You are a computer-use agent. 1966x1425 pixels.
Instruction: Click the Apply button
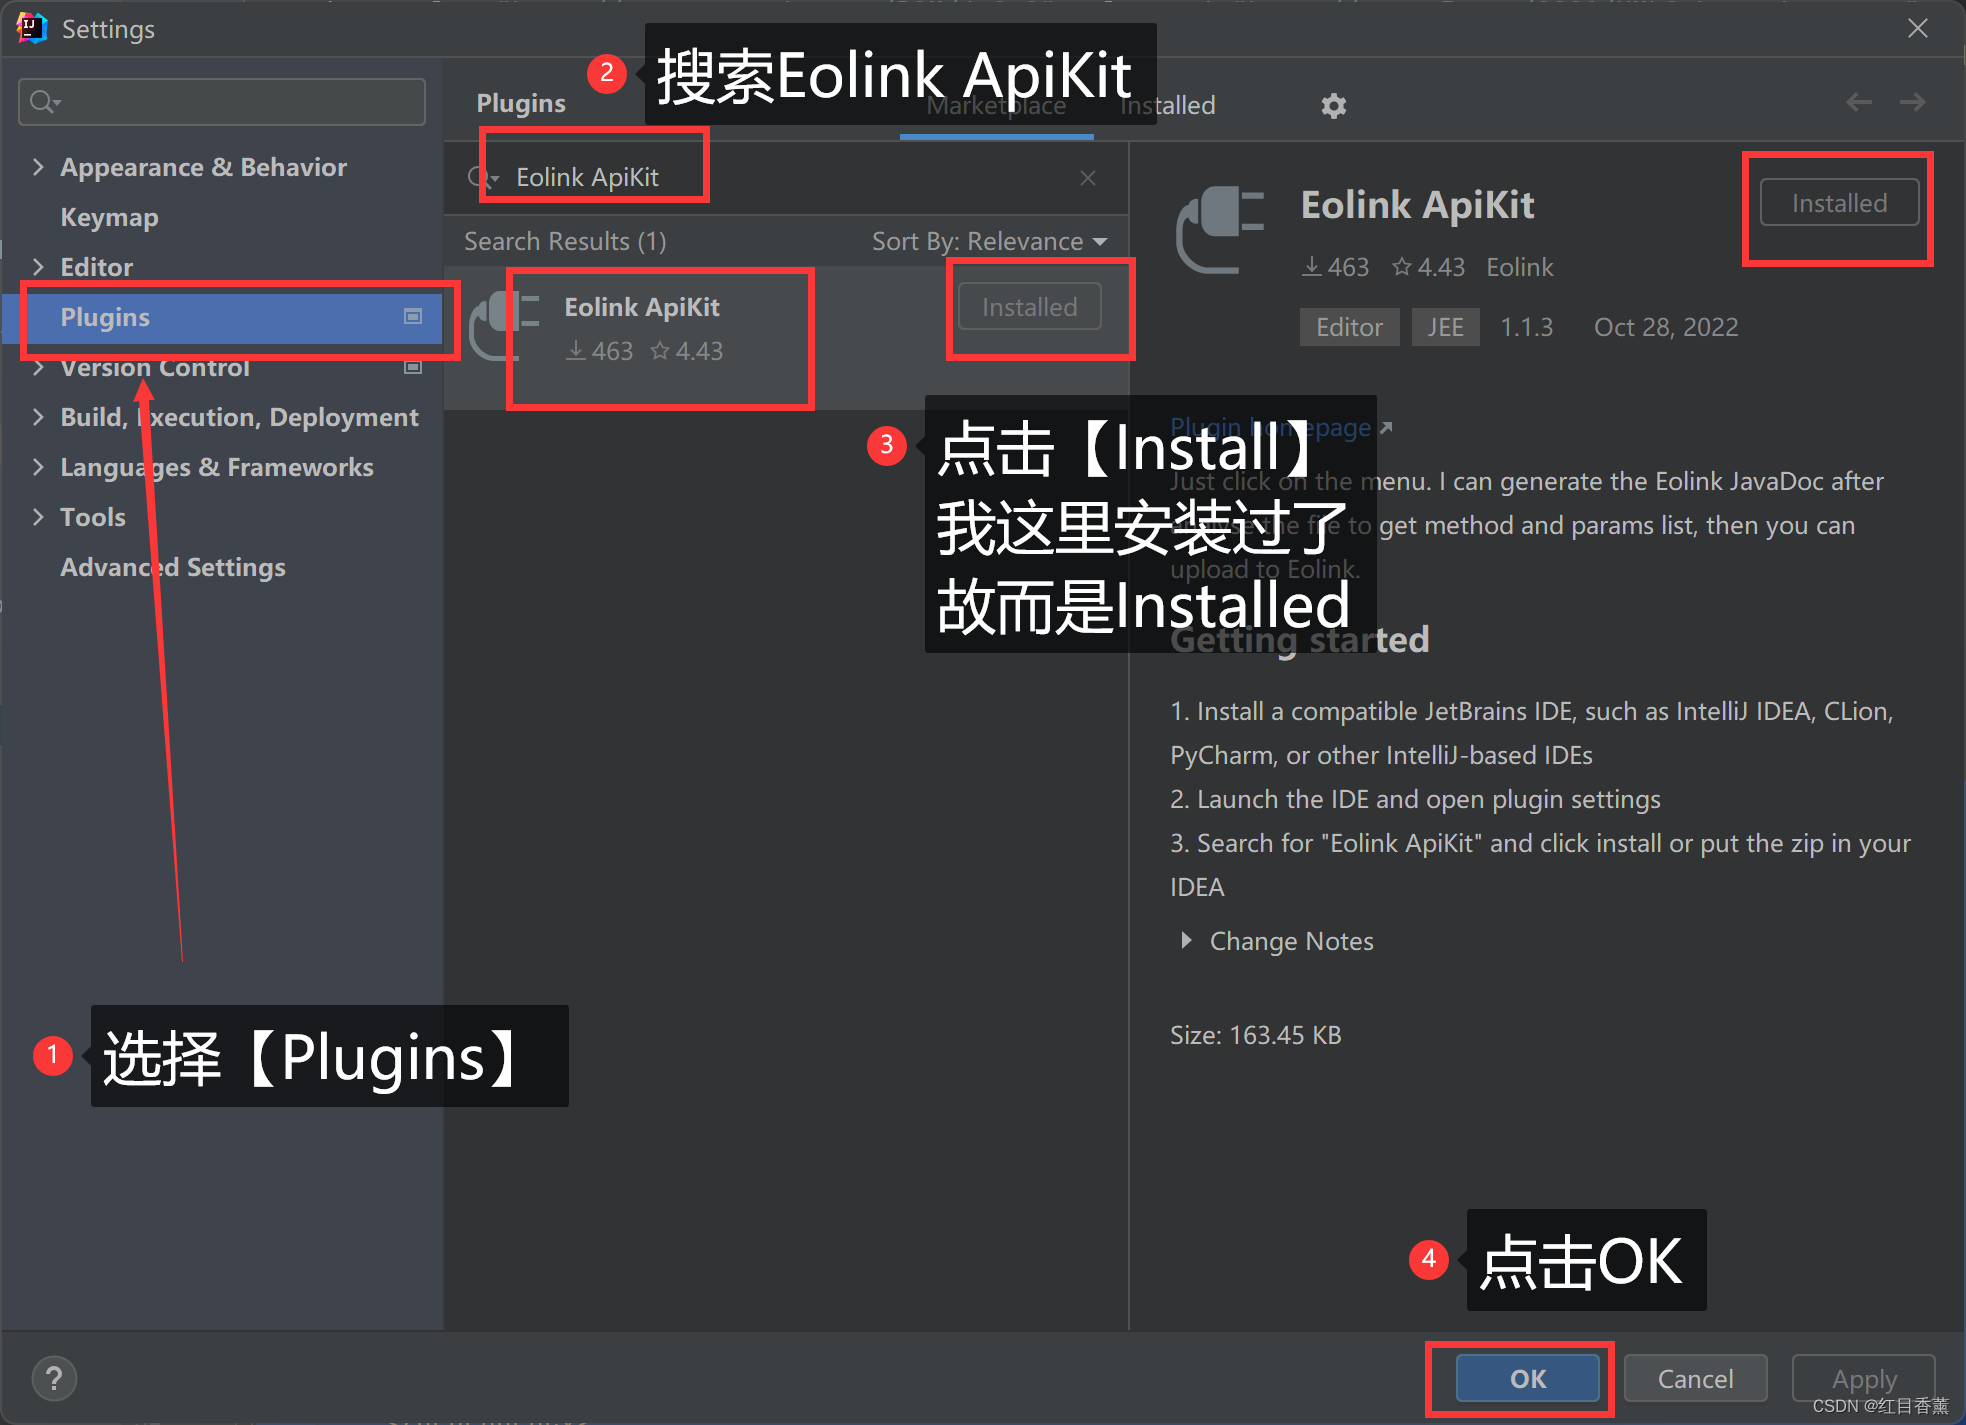(x=1862, y=1378)
